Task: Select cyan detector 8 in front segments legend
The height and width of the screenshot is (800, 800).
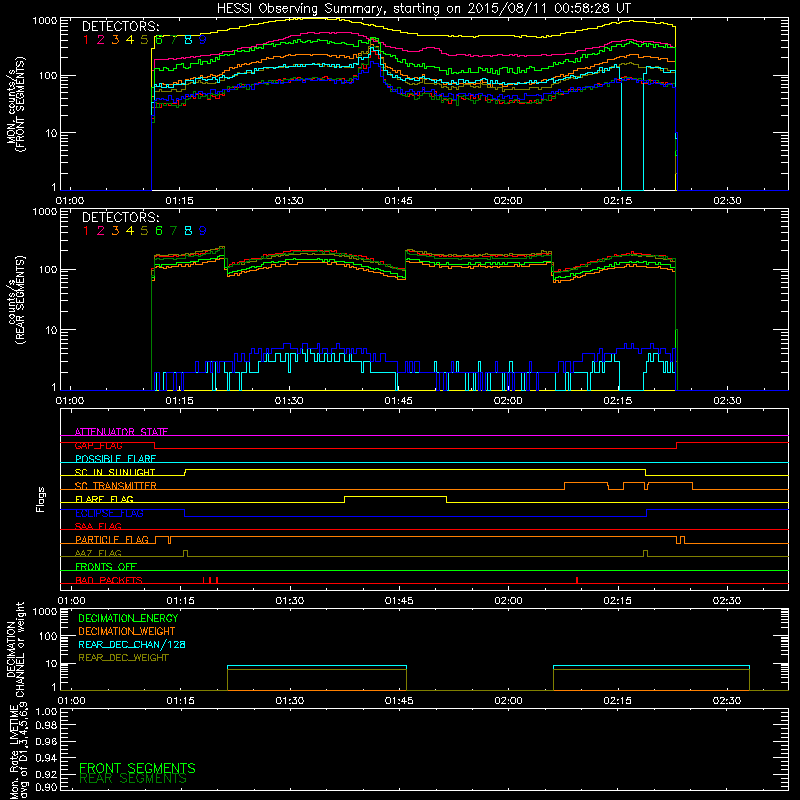Action: tap(188, 40)
